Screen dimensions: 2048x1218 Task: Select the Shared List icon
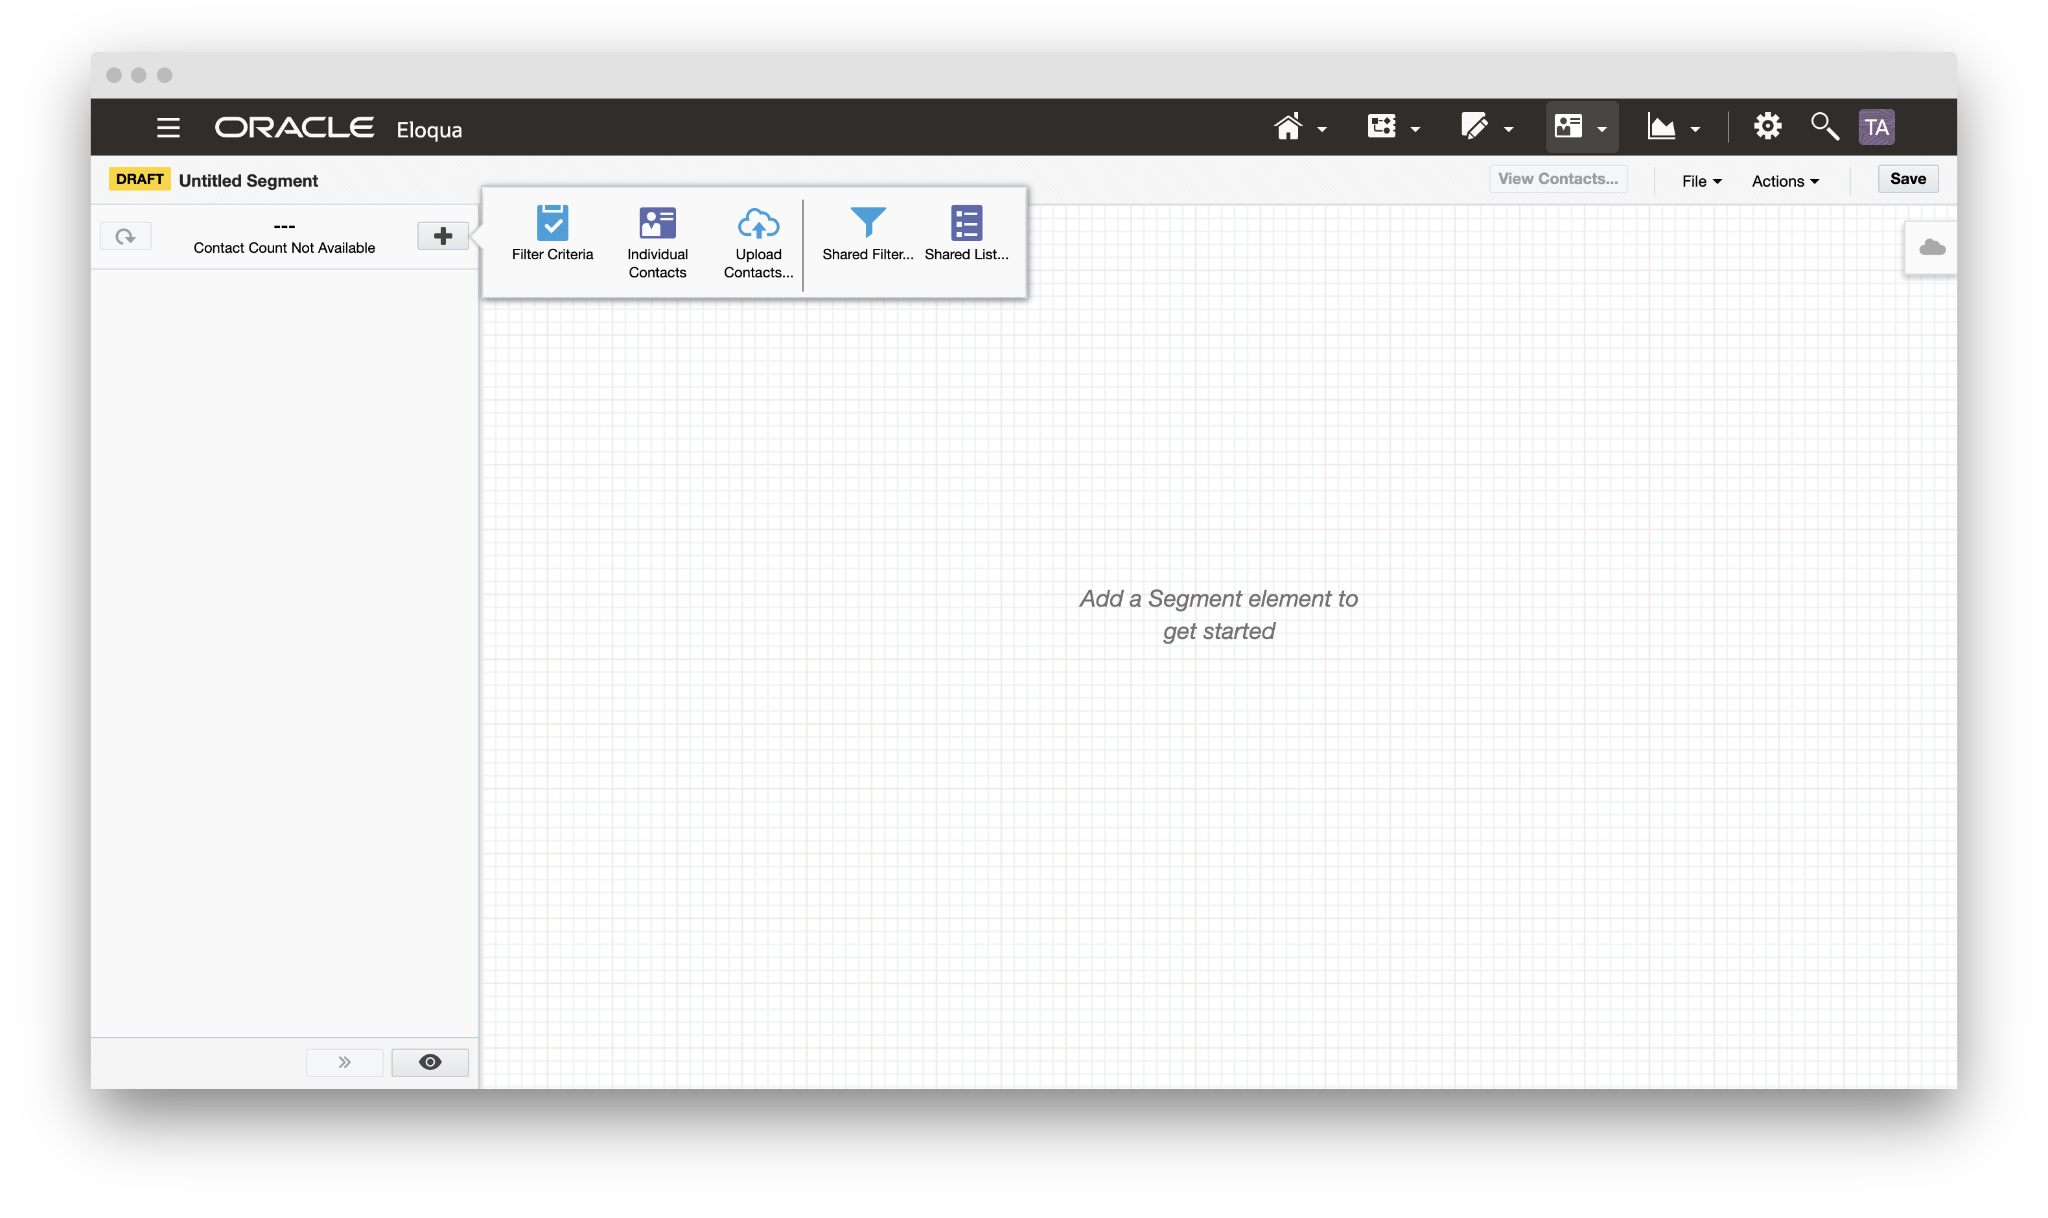[x=966, y=223]
